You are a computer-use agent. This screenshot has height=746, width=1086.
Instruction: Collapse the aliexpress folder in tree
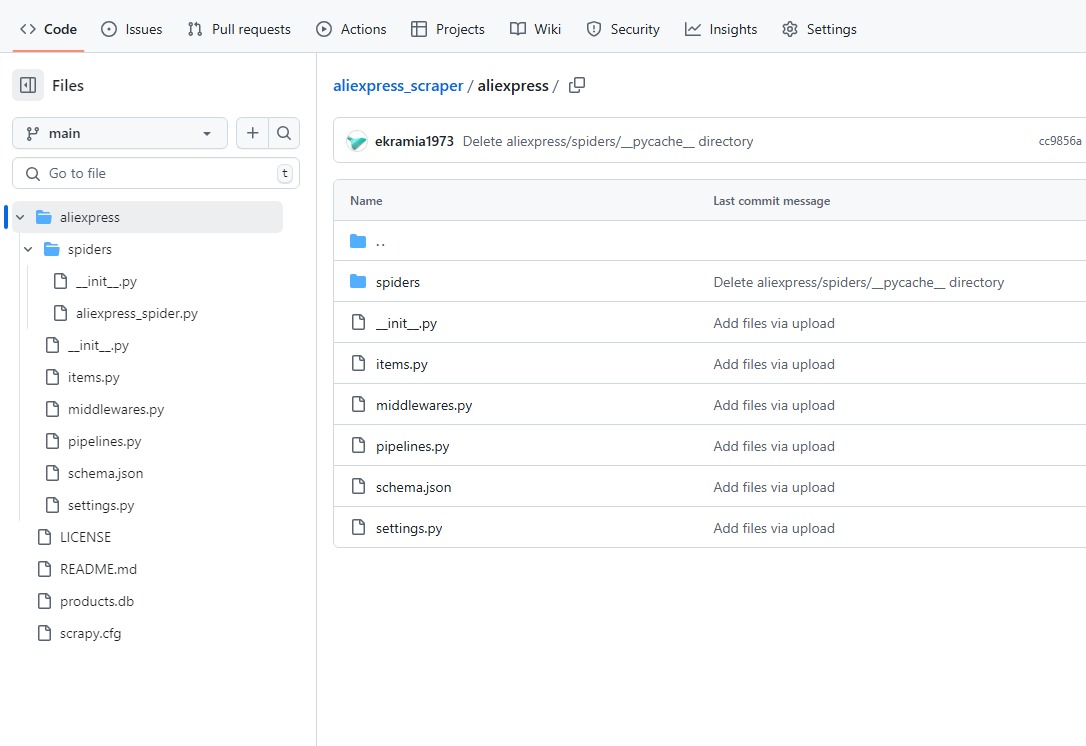20,217
